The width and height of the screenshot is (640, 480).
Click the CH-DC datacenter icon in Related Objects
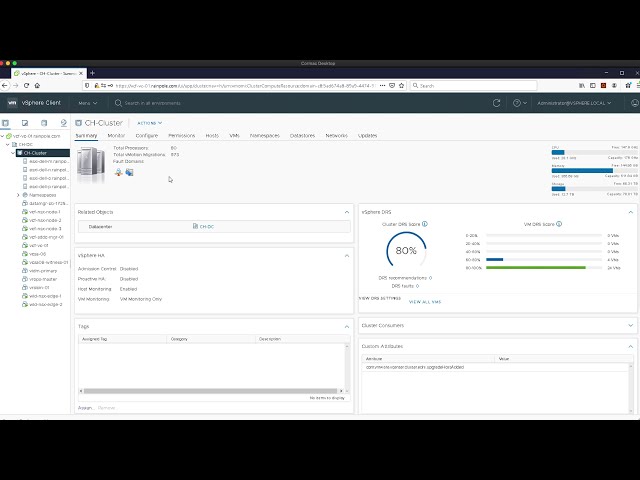[x=196, y=227]
